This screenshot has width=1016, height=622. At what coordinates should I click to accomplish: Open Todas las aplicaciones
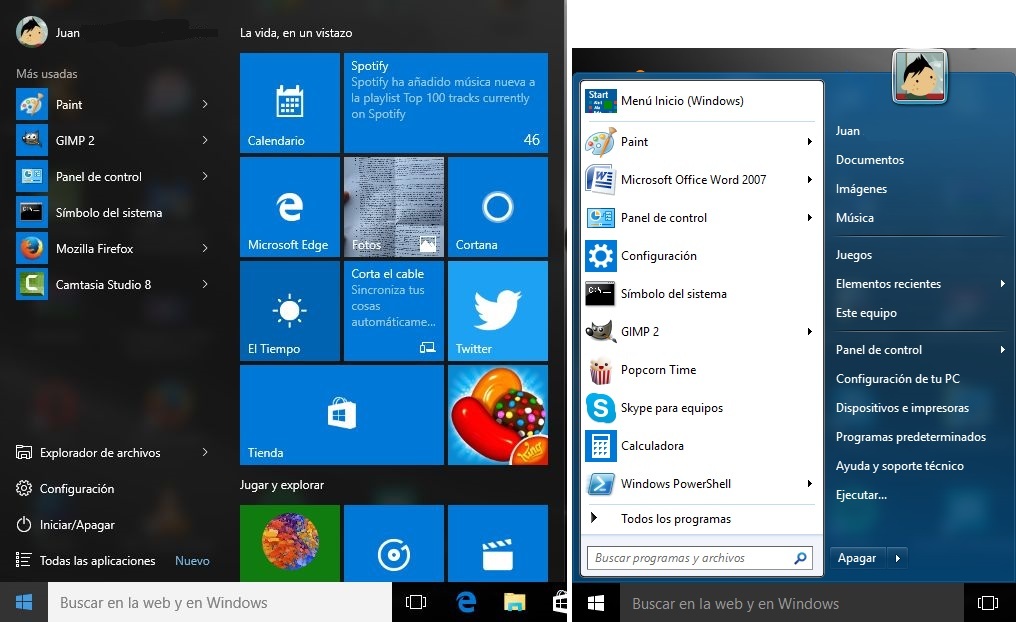86,560
